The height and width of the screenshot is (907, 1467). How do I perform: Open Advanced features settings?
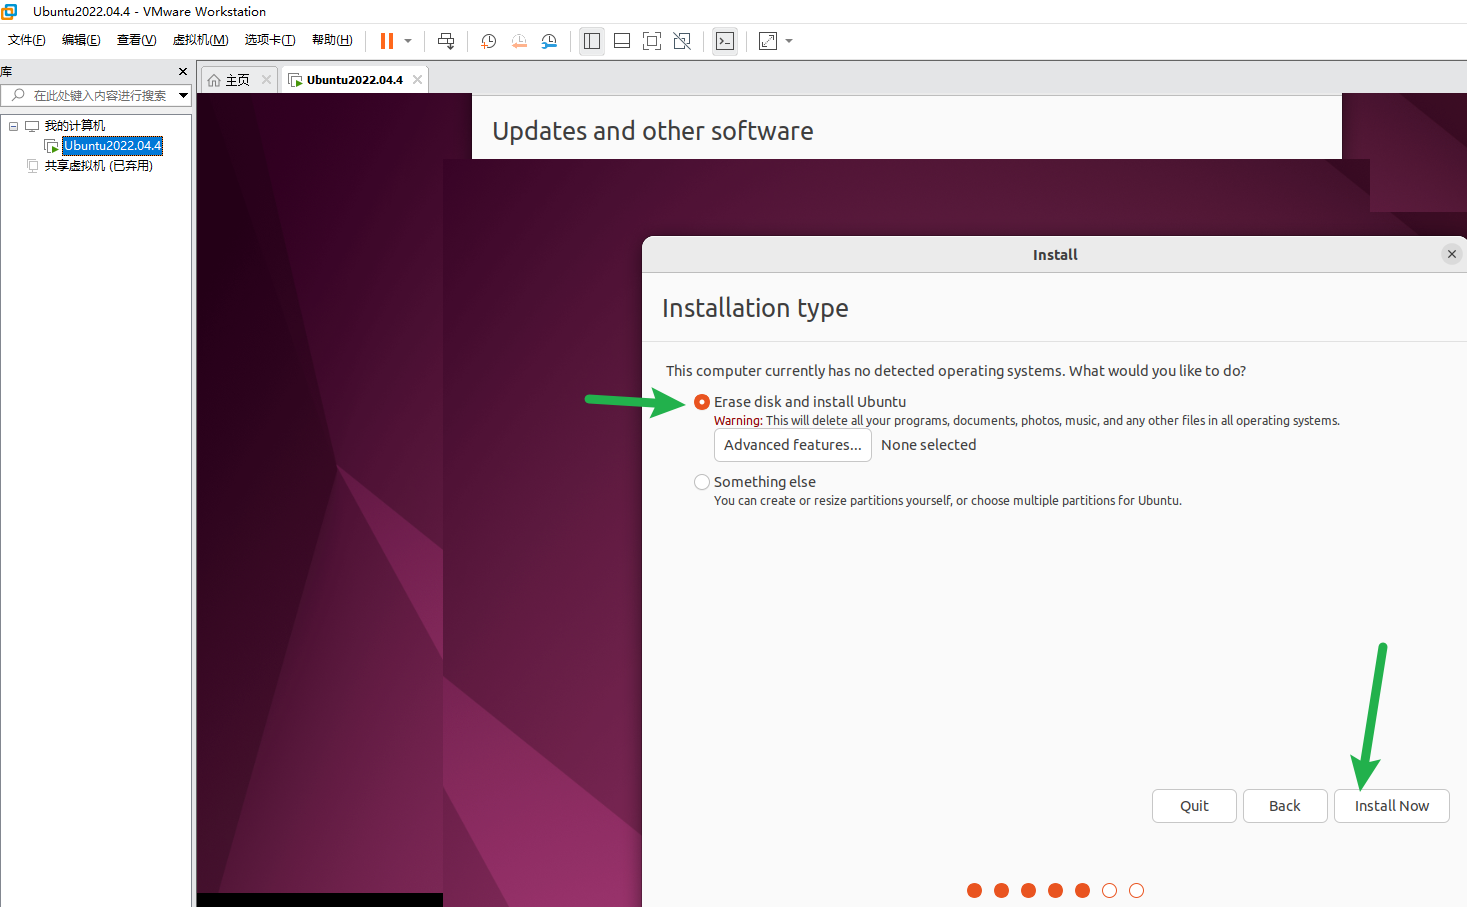(x=793, y=445)
